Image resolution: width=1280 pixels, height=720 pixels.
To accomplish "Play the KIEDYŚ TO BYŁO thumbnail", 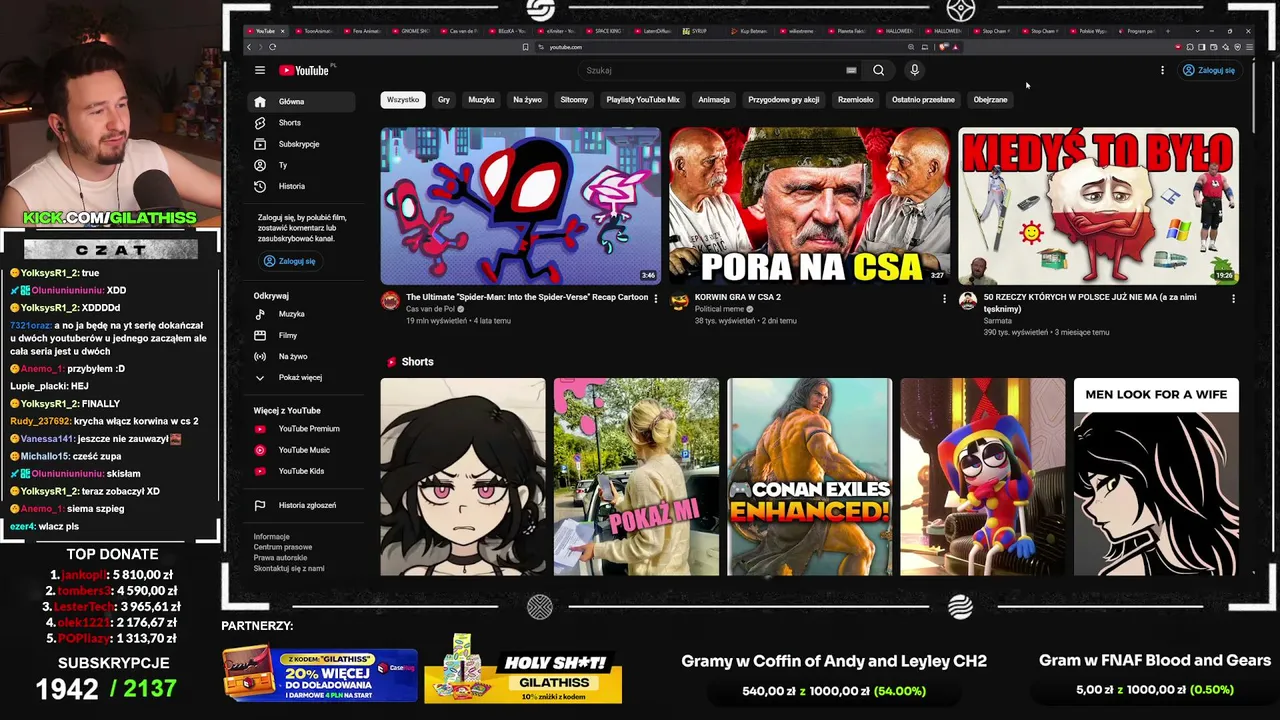I will pyautogui.click(x=1098, y=206).
